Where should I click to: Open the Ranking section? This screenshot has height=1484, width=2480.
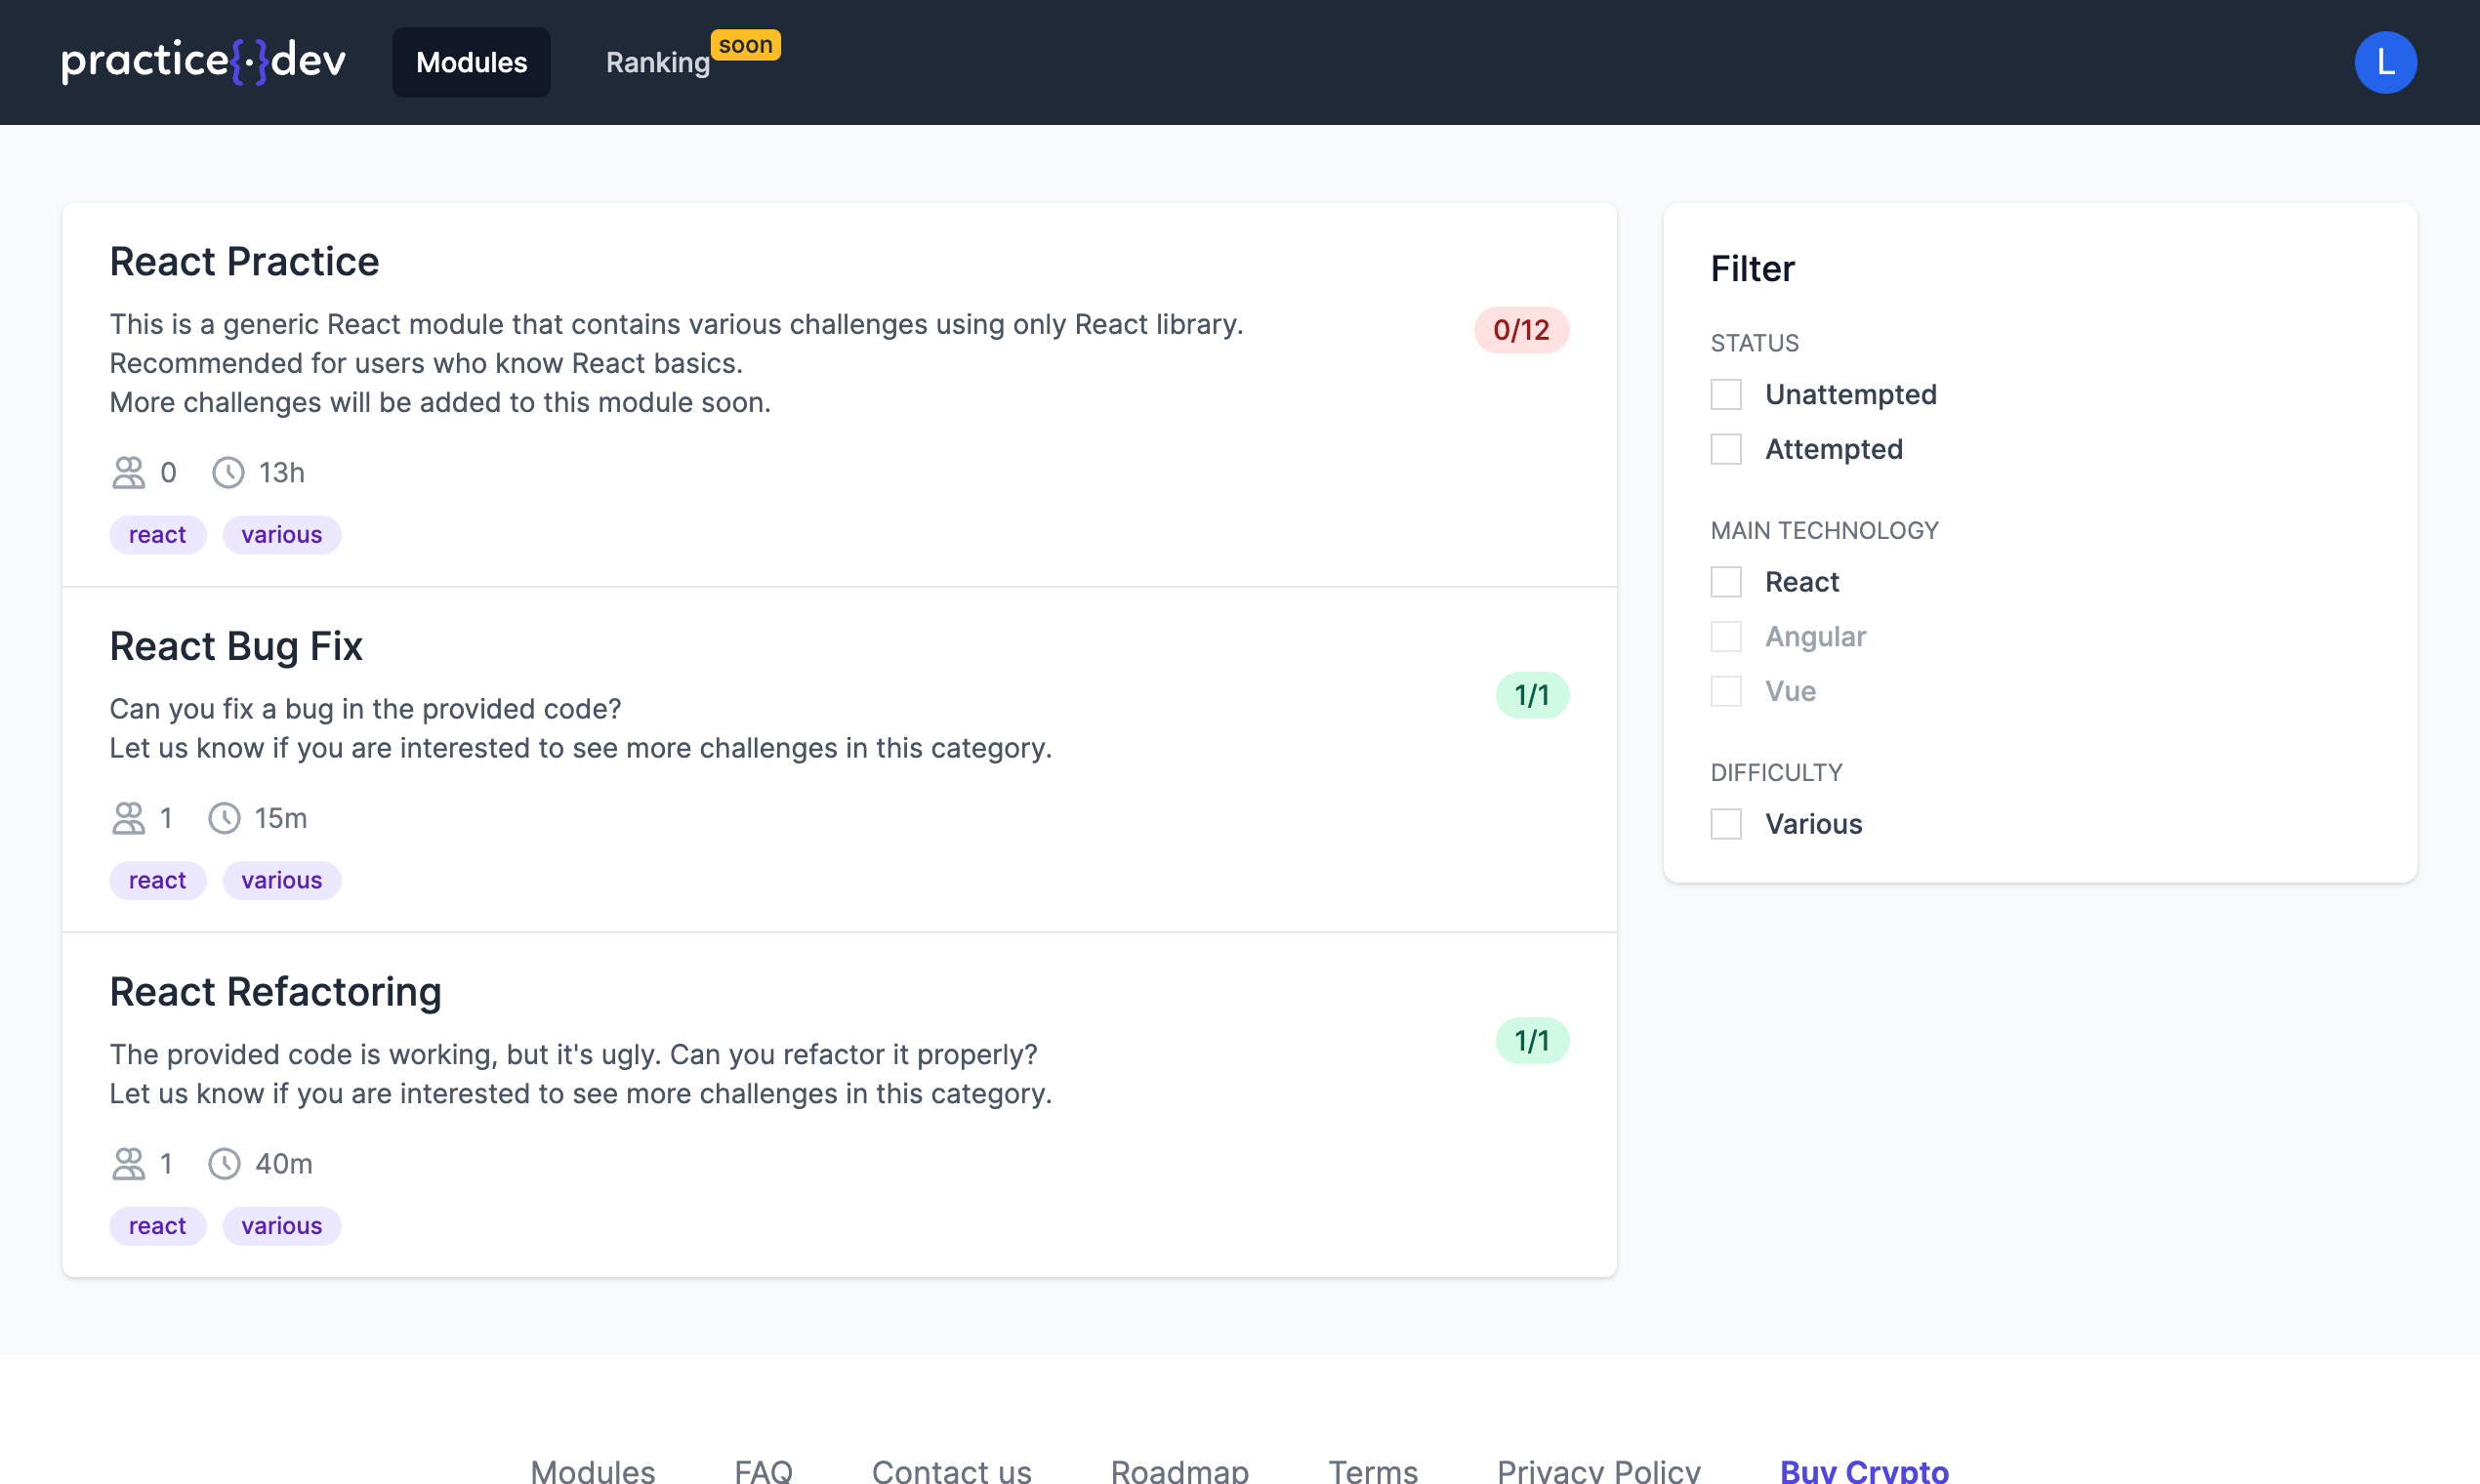tap(655, 62)
